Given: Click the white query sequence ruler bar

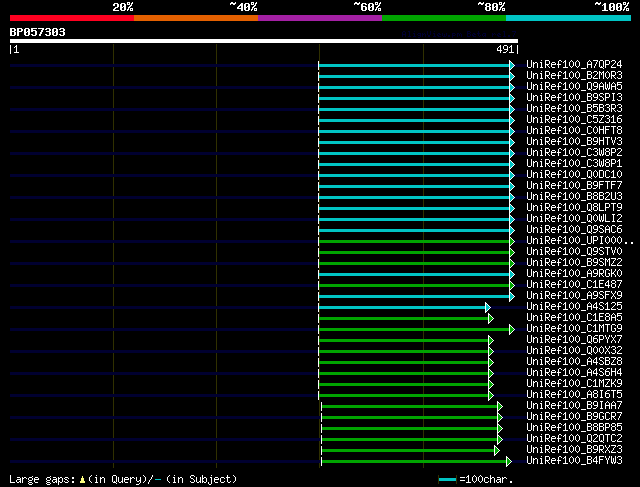Looking at the screenshot, I should (x=264, y=41).
